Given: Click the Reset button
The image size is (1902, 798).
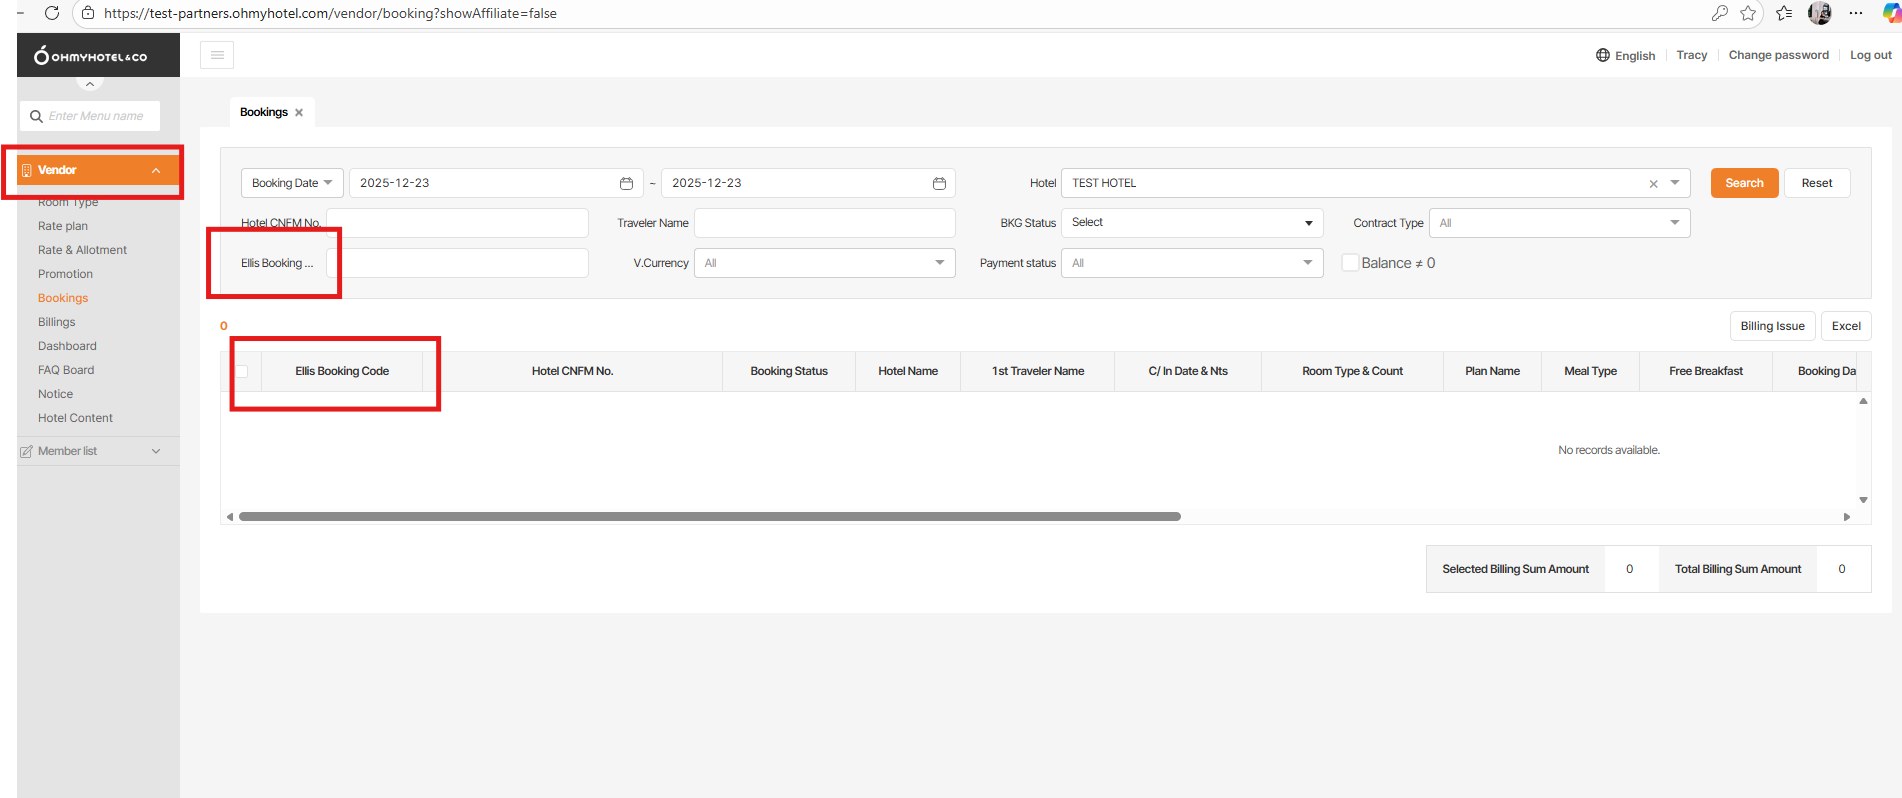Looking at the screenshot, I should pyautogui.click(x=1817, y=183).
